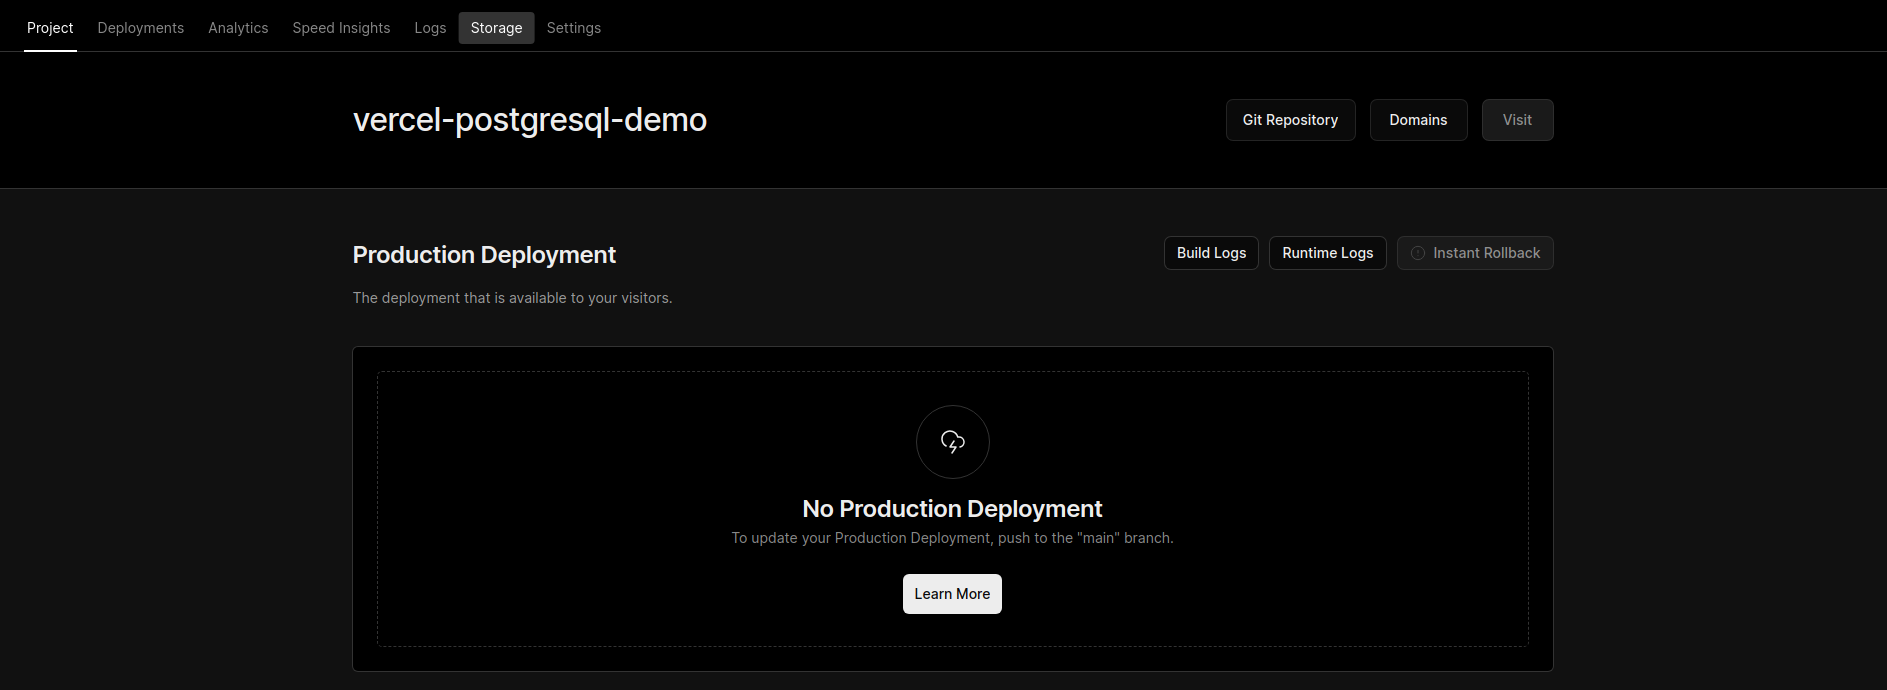This screenshot has height=690, width=1887.
Task: Open the Settings tab
Action: point(574,28)
